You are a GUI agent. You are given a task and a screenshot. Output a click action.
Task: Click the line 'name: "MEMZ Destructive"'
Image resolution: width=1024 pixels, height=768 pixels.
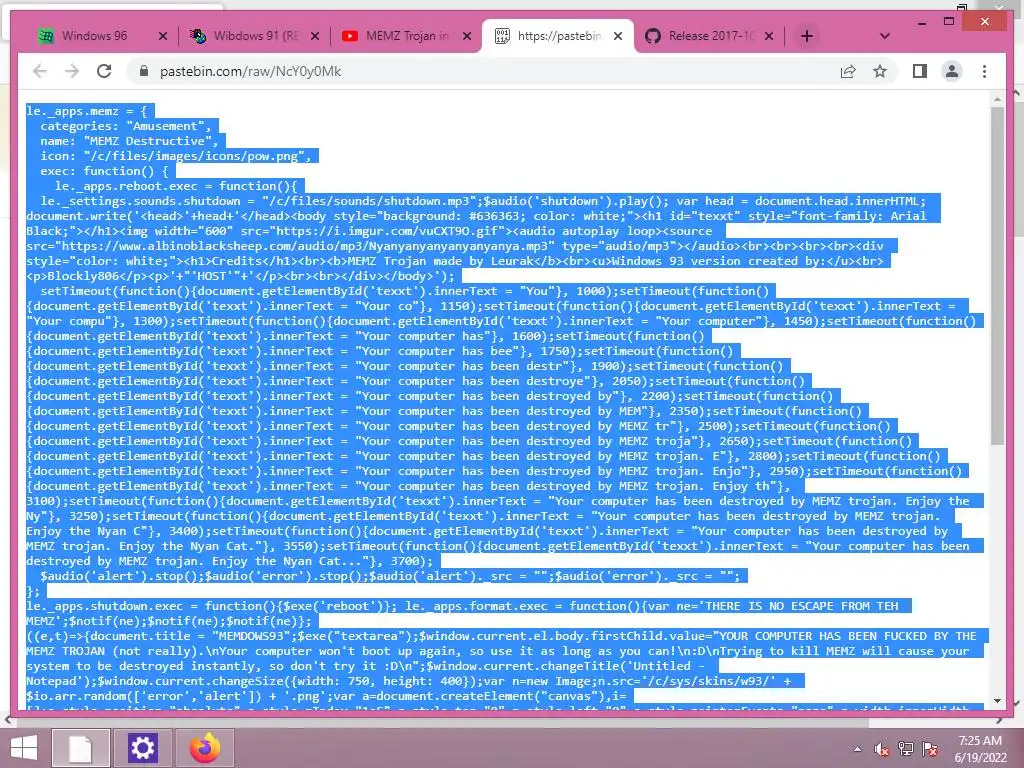[x=129, y=141]
